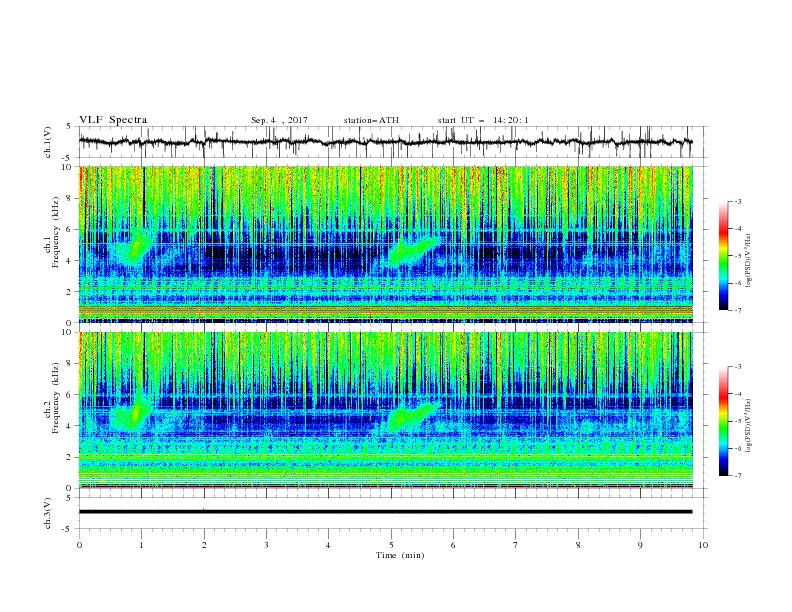Click the "Time (min)" x-axis label
Screen dimensions: 792x612
(x=400, y=555)
